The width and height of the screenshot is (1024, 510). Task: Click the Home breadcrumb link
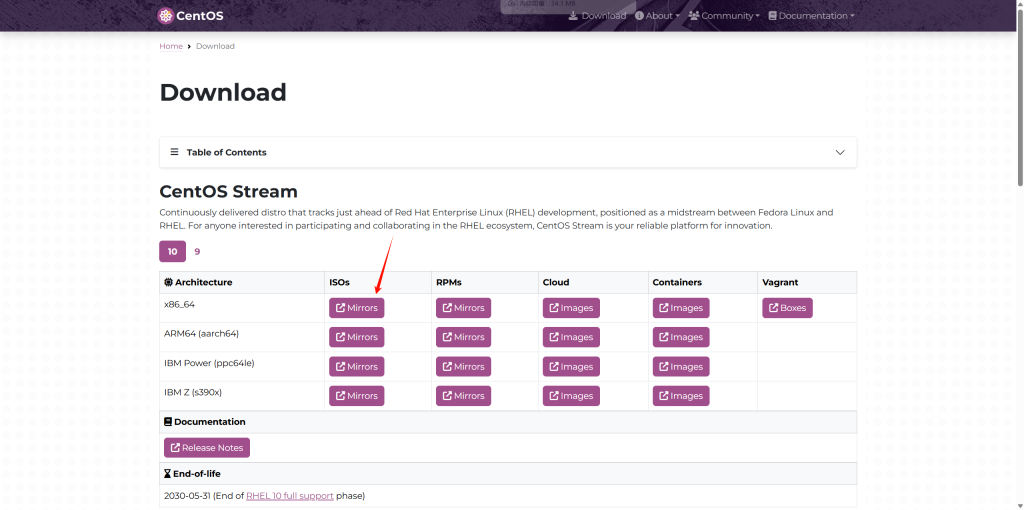171,46
